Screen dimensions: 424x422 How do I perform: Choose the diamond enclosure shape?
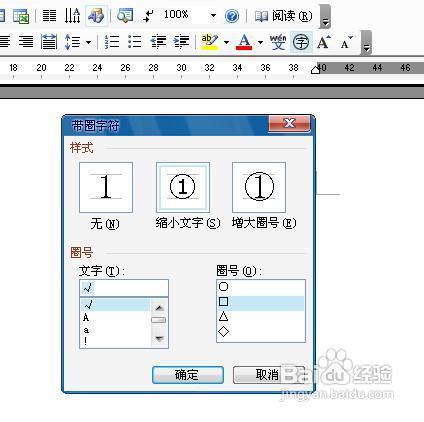pos(261,331)
